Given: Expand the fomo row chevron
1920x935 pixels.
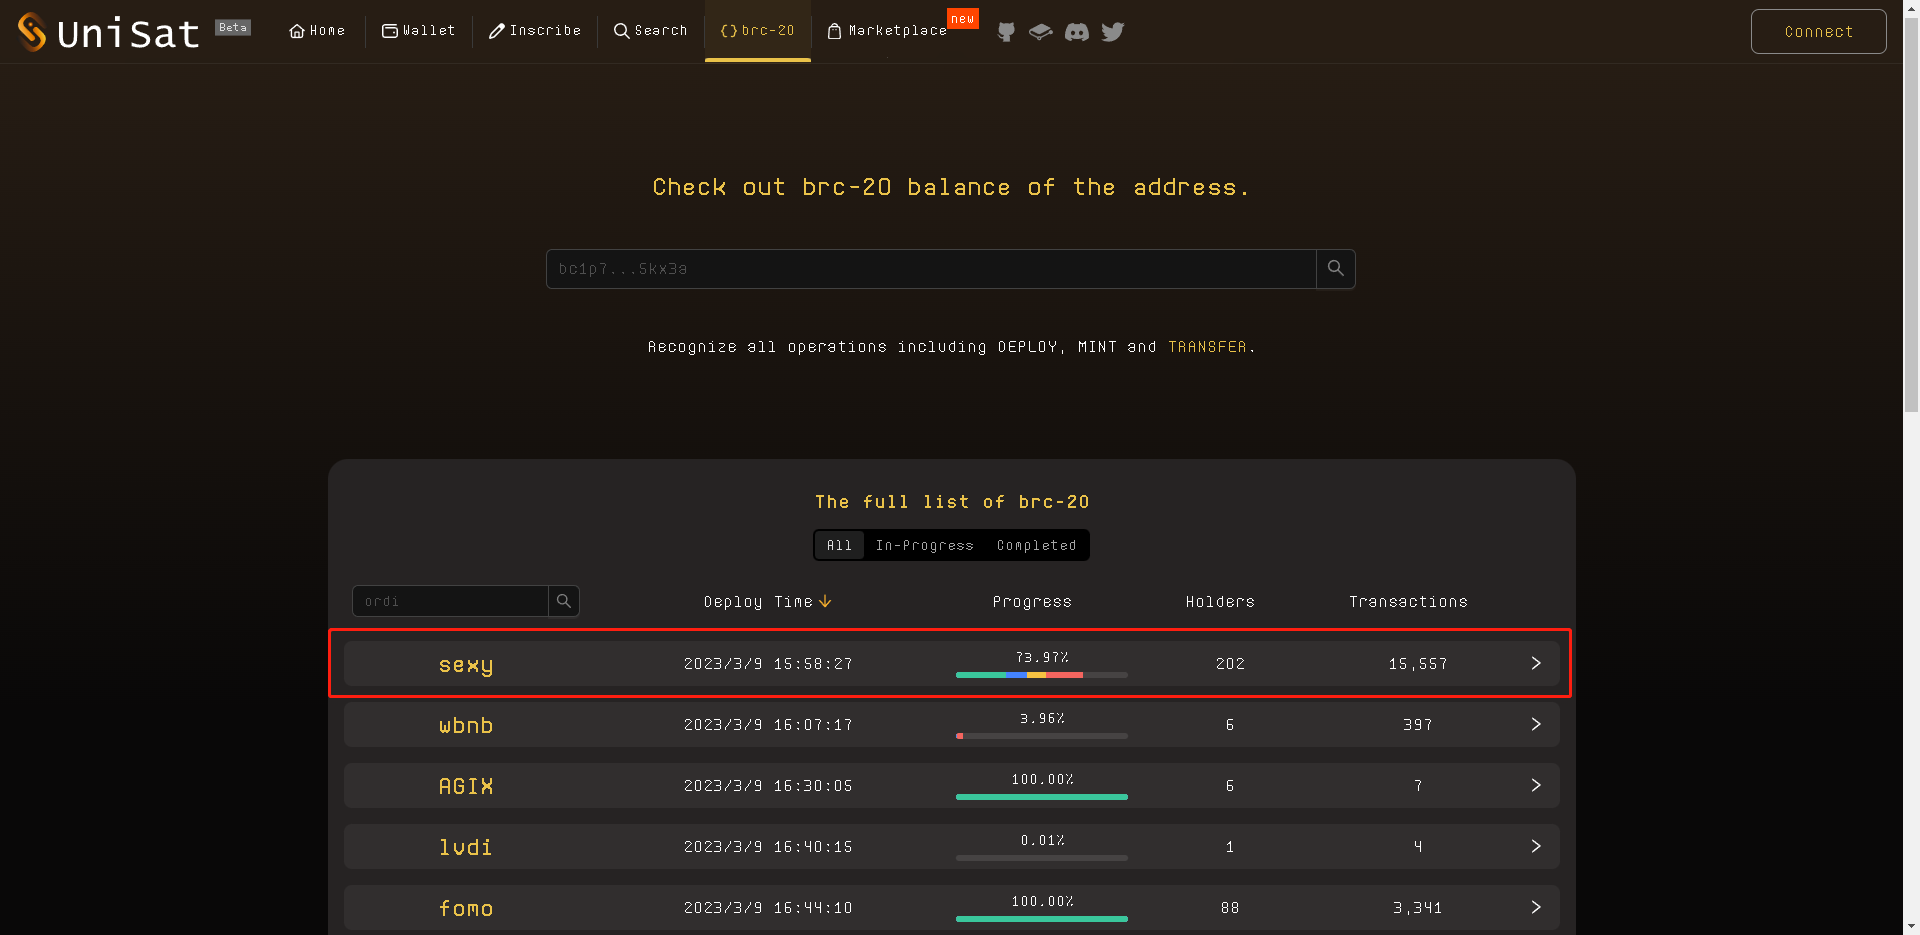Looking at the screenshot, I should pyautogui.click(x=1536, y=907).
